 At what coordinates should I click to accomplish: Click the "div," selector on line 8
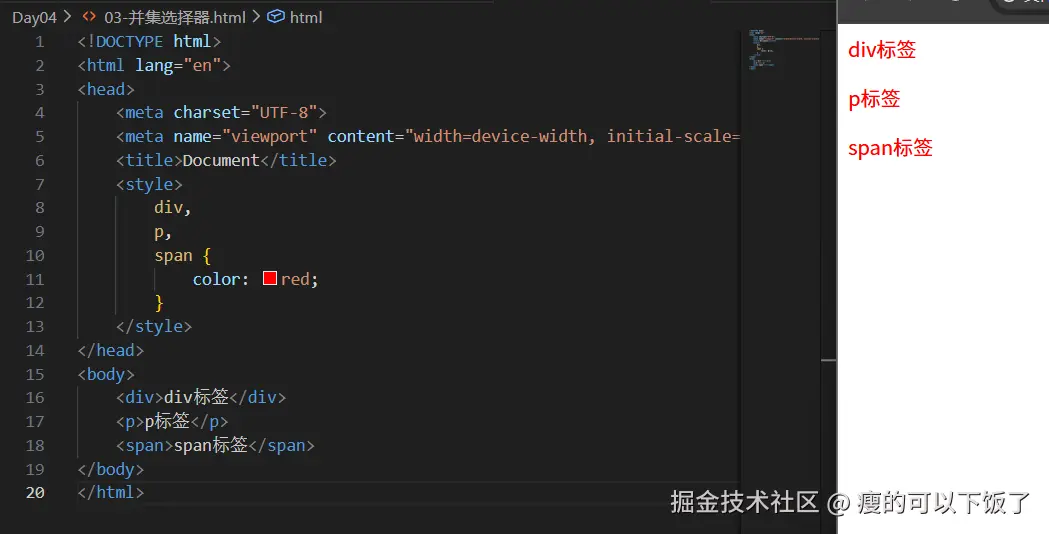coord(172,208)
